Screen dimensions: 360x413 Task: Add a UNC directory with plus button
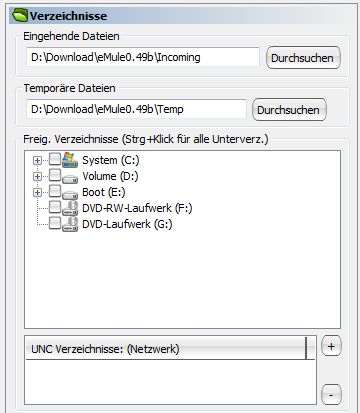click(331, 346)
